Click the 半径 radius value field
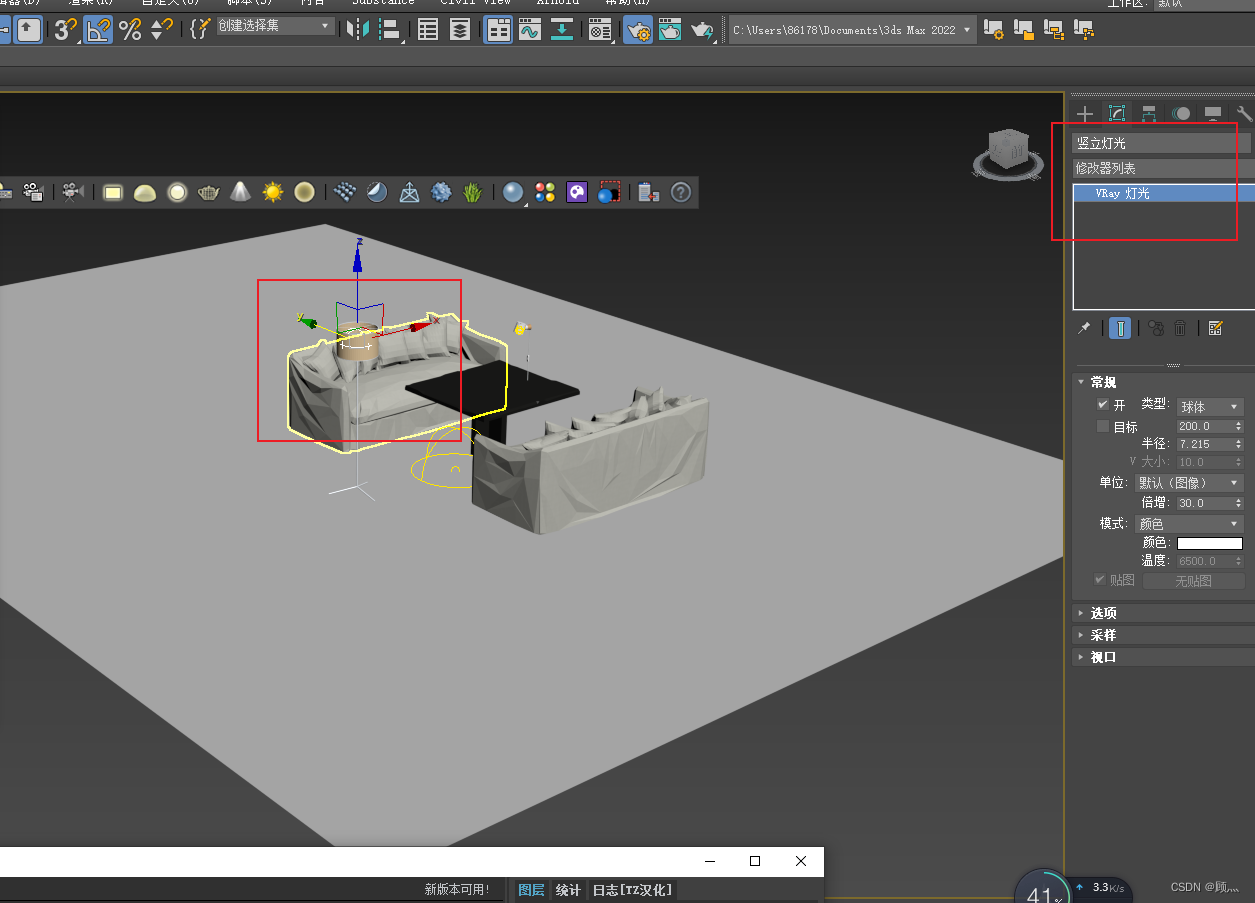This screenshot has width=1255, height=903. pyautogui.click(x=1205, y=444)
